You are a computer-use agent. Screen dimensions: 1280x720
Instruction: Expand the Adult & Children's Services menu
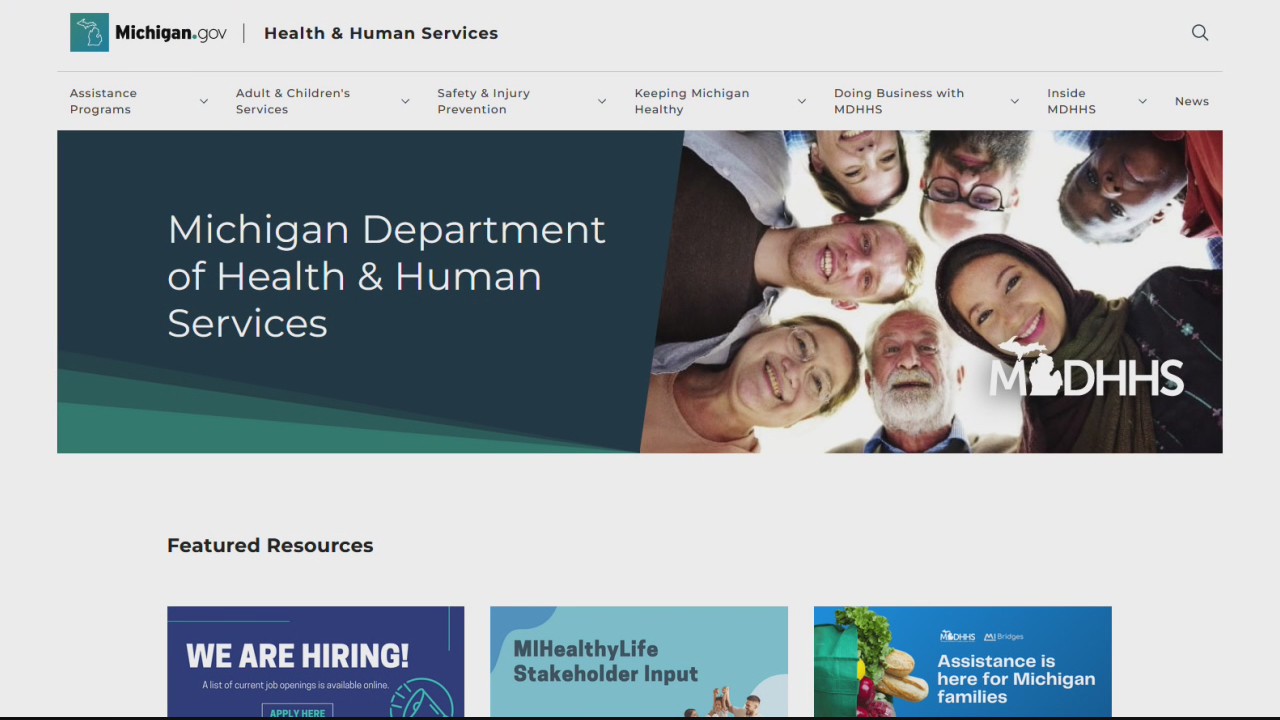coord(405,101)
